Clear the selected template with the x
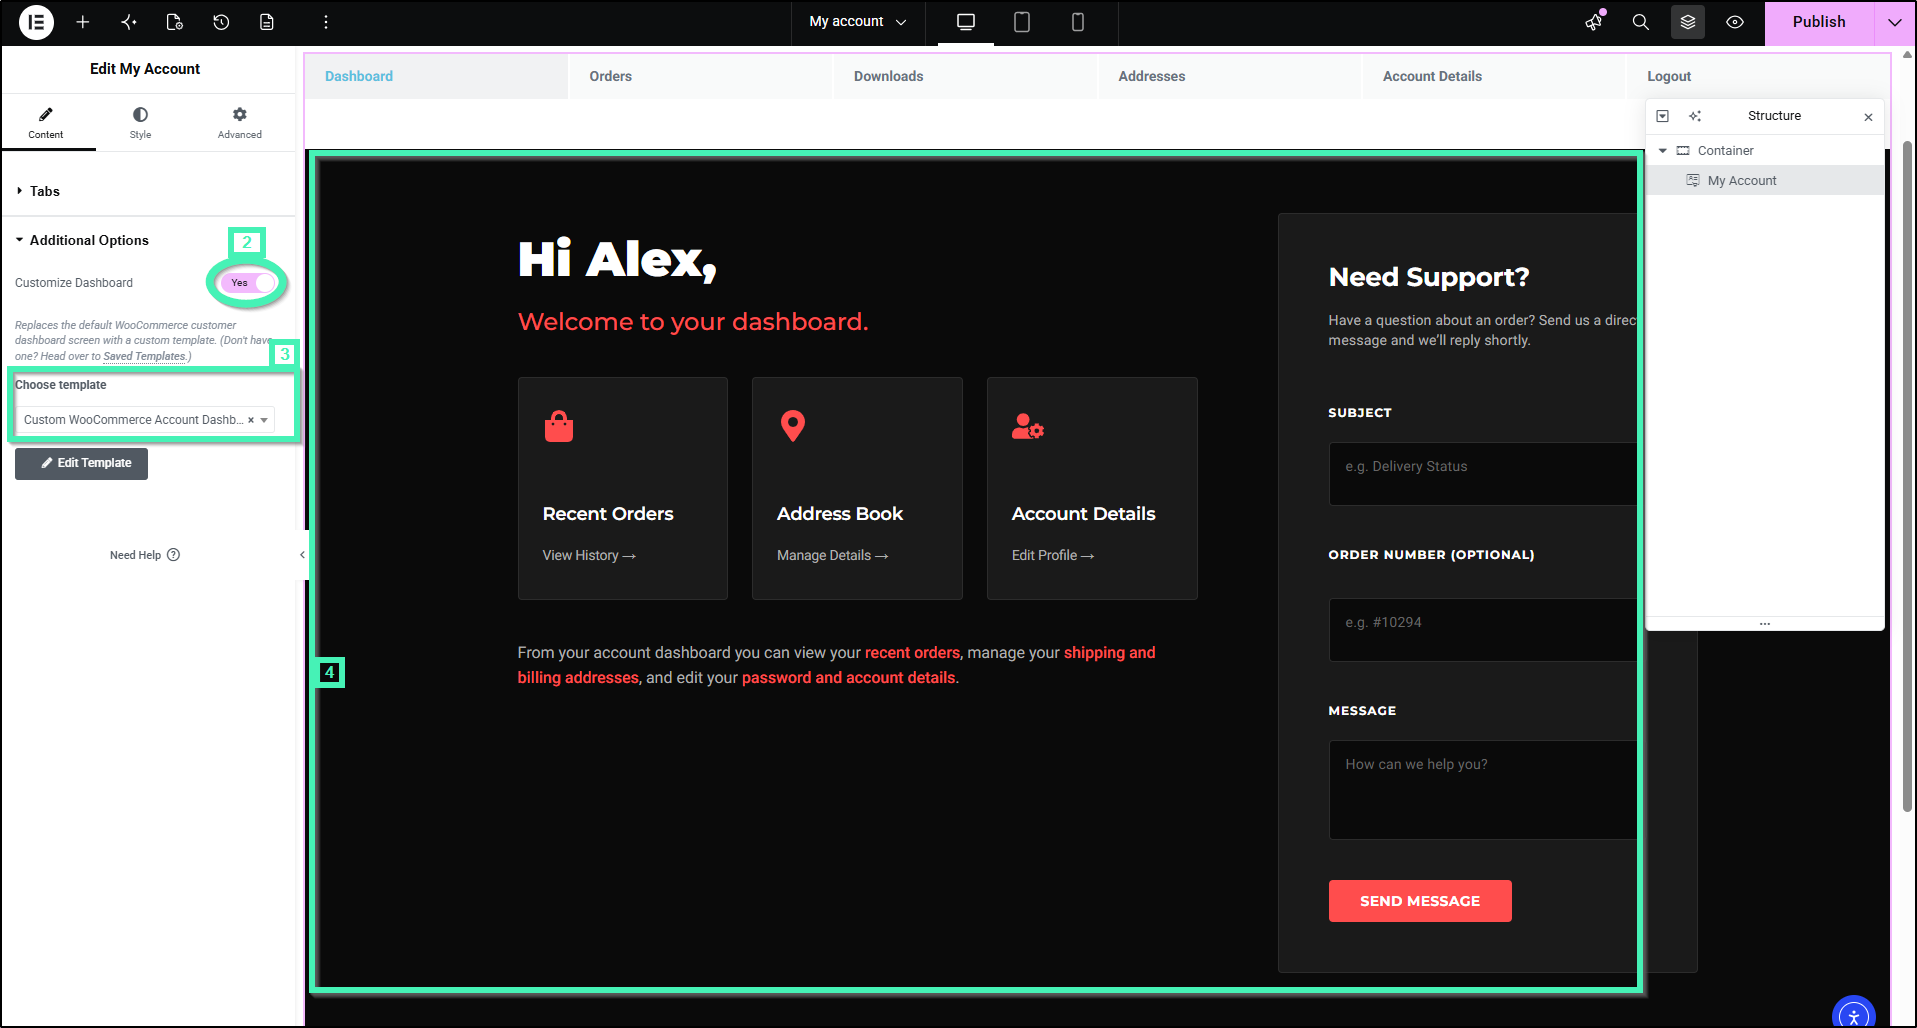Screen dimensions: 1917x1028 pos(251,420)
